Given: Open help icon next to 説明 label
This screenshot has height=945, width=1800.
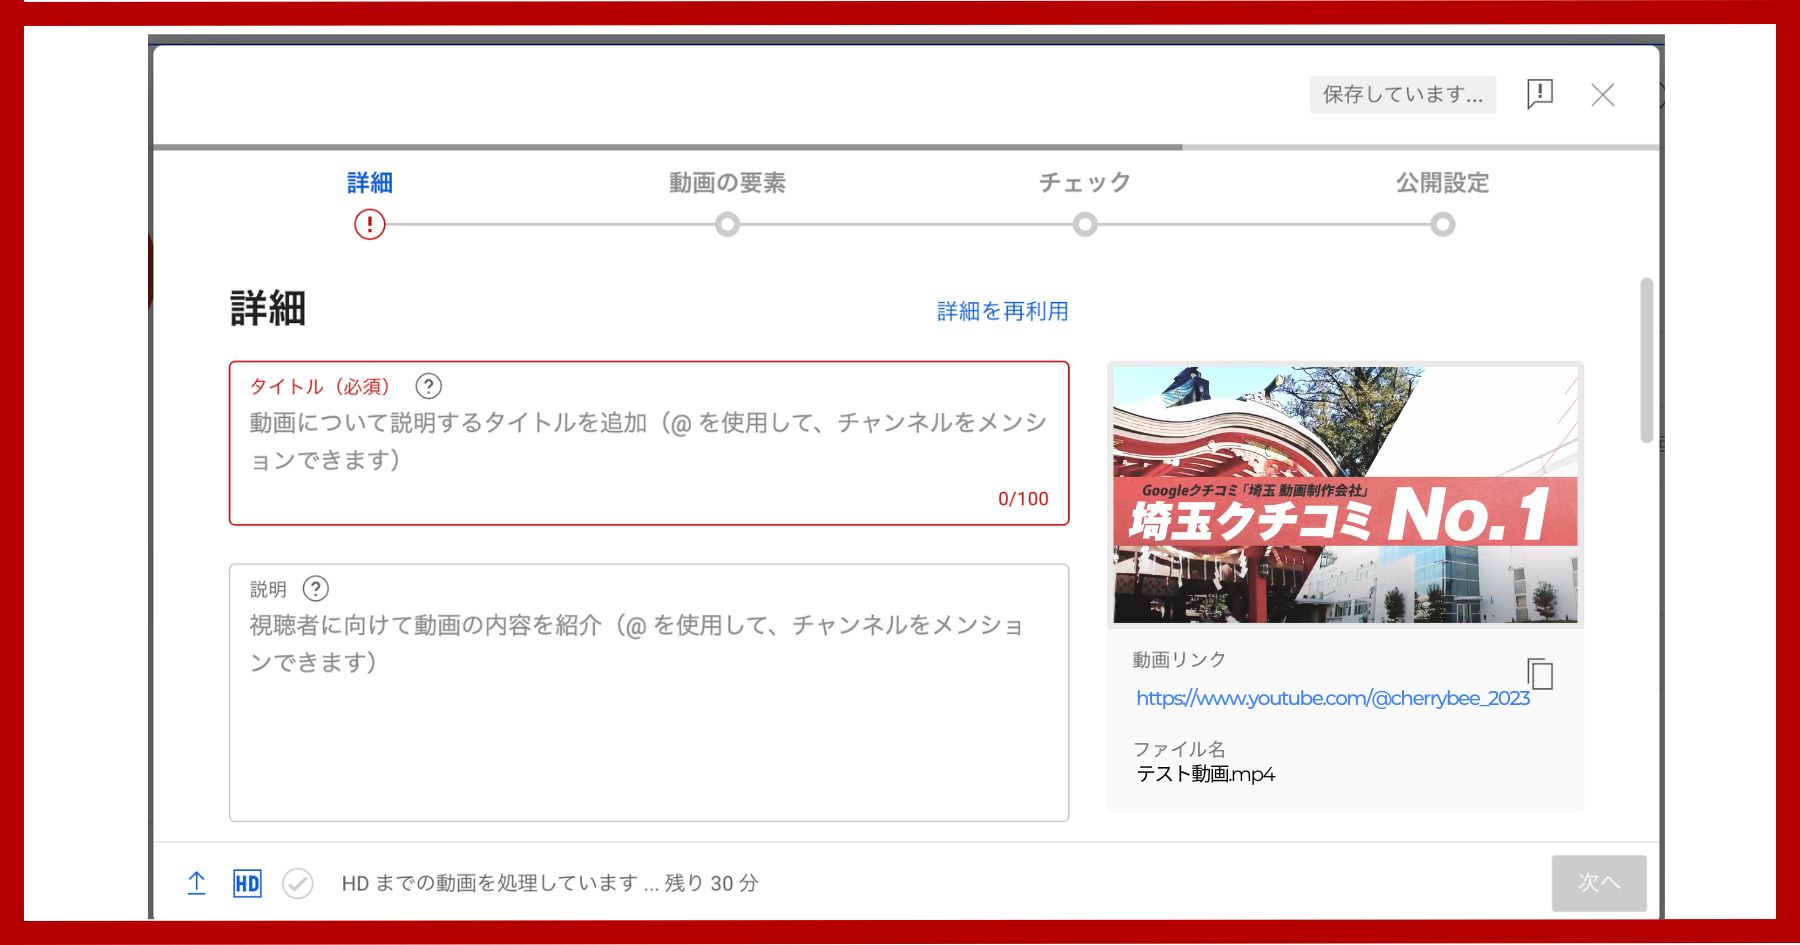Looking at the screenshot, I should 315,589.
